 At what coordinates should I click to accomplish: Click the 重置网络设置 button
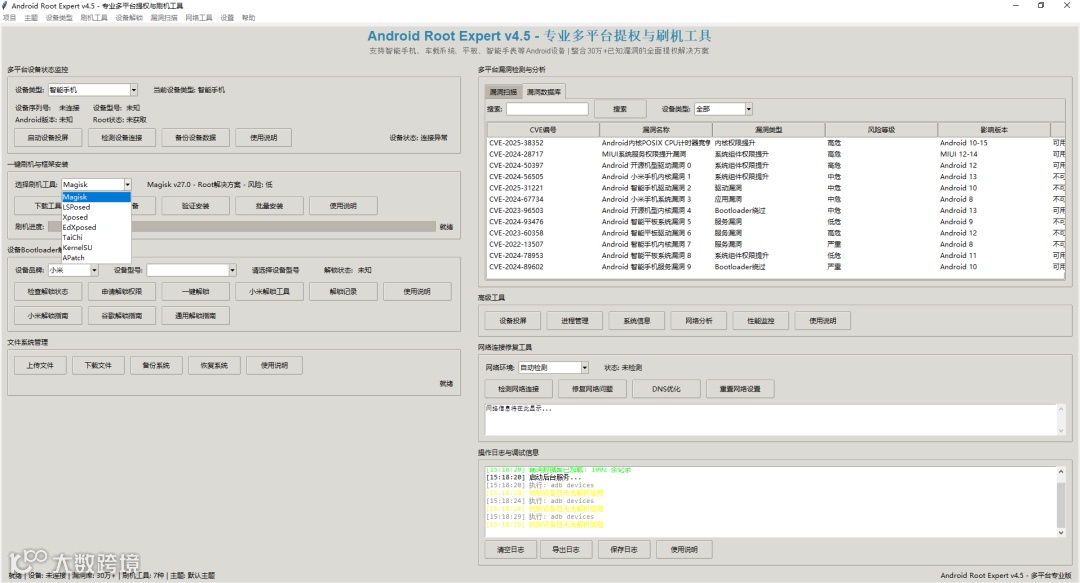740,389
